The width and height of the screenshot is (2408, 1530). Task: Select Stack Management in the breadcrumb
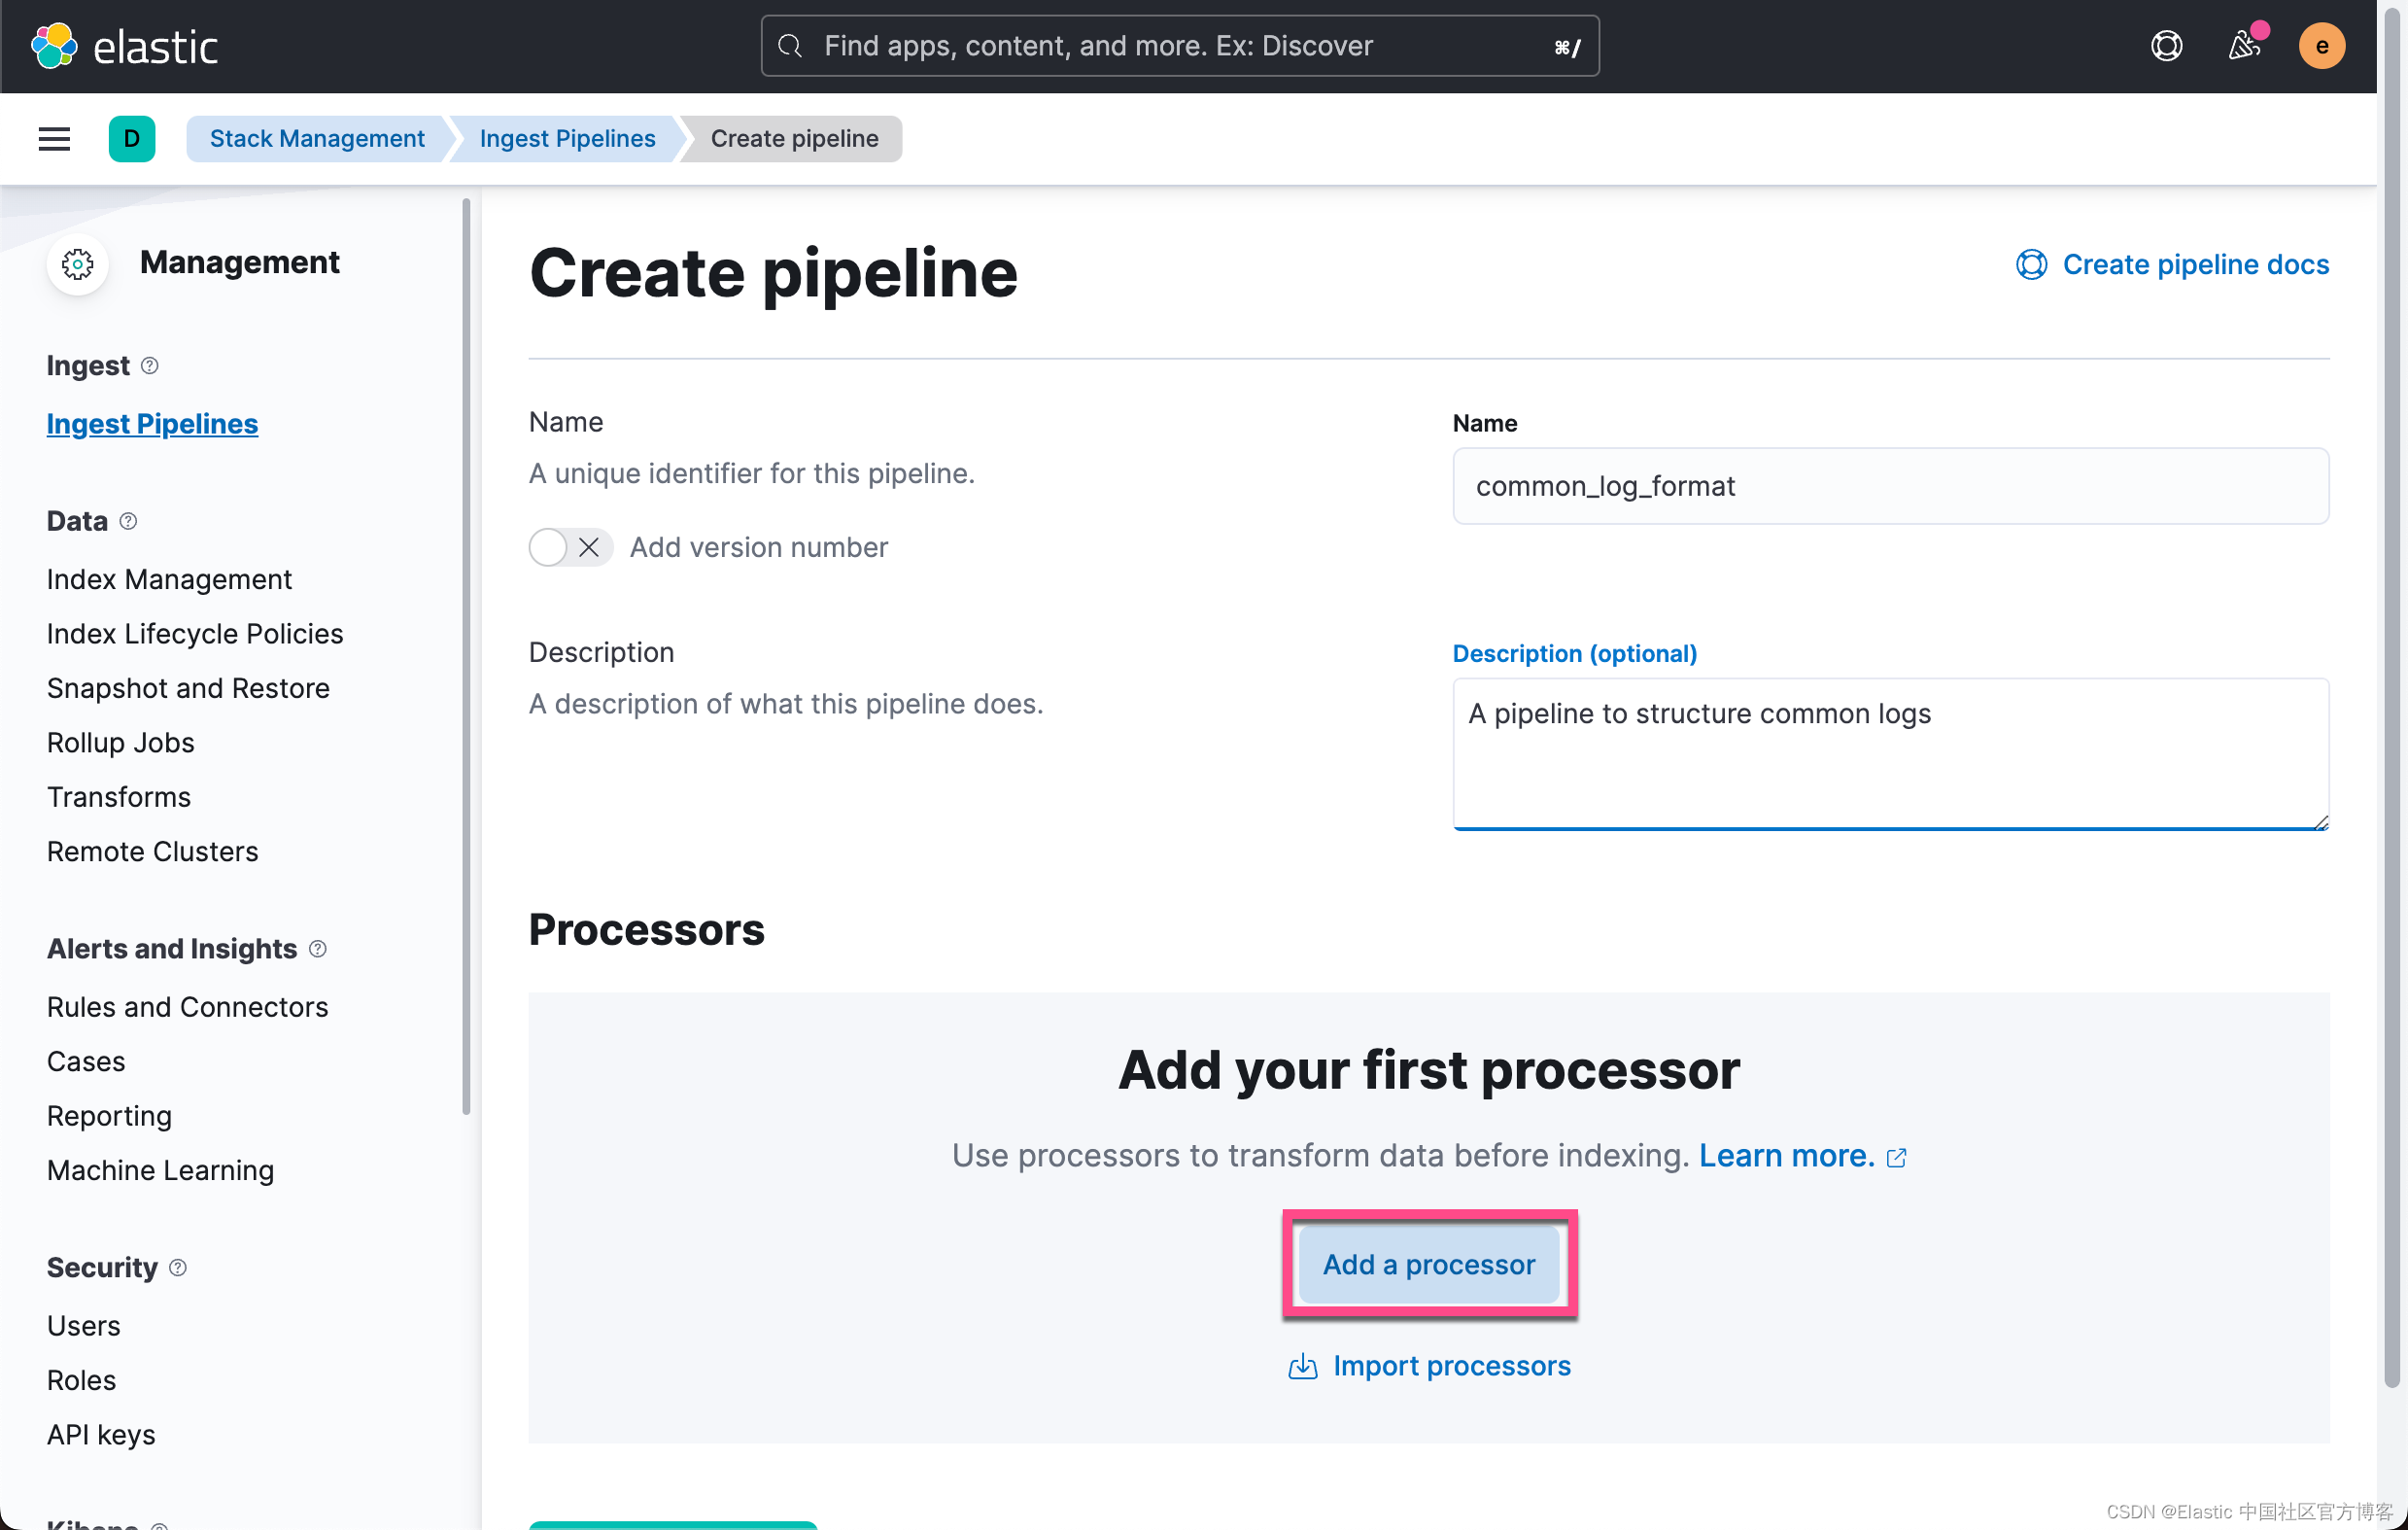(316, 138)
